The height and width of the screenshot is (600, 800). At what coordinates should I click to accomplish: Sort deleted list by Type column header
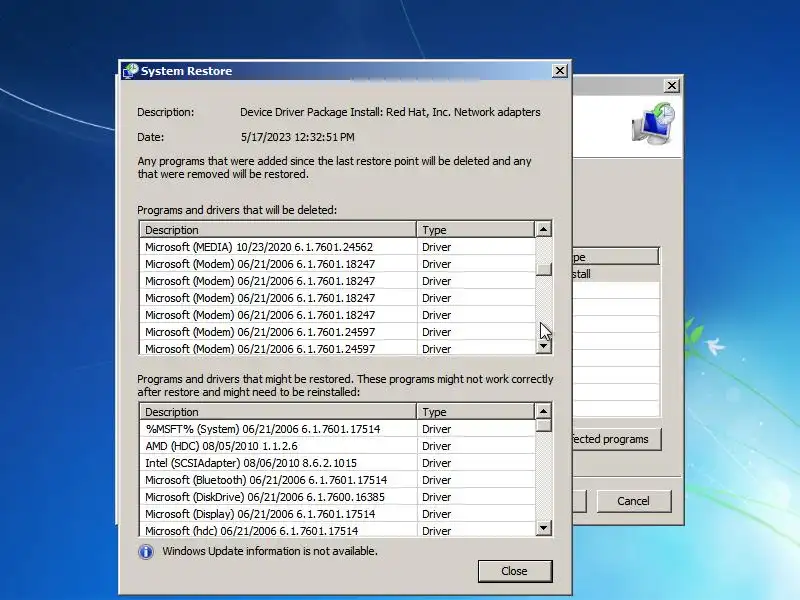tap(476, 230)
